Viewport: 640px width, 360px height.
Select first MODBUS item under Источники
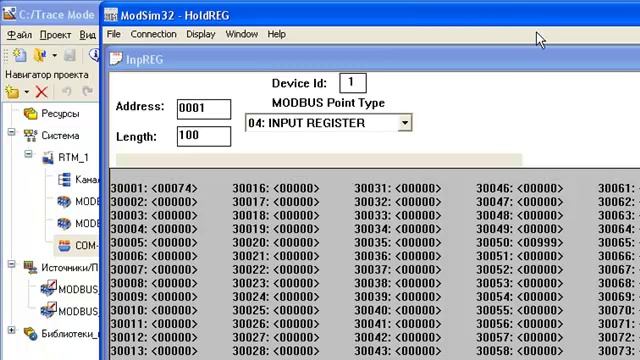(x=78, y=289)
